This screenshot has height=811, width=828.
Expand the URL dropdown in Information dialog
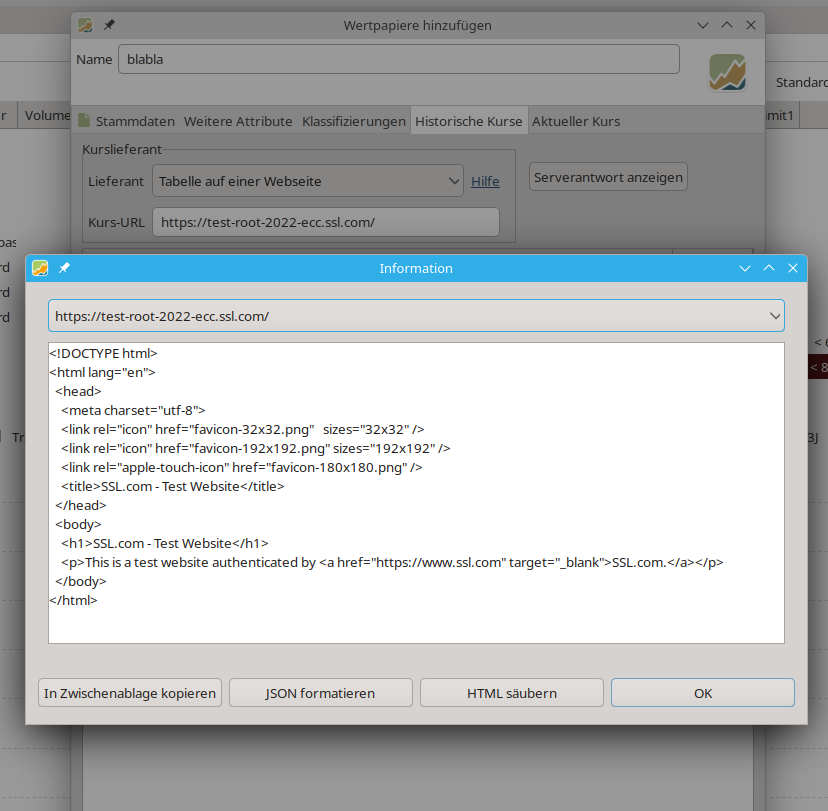tap(774, 316)
